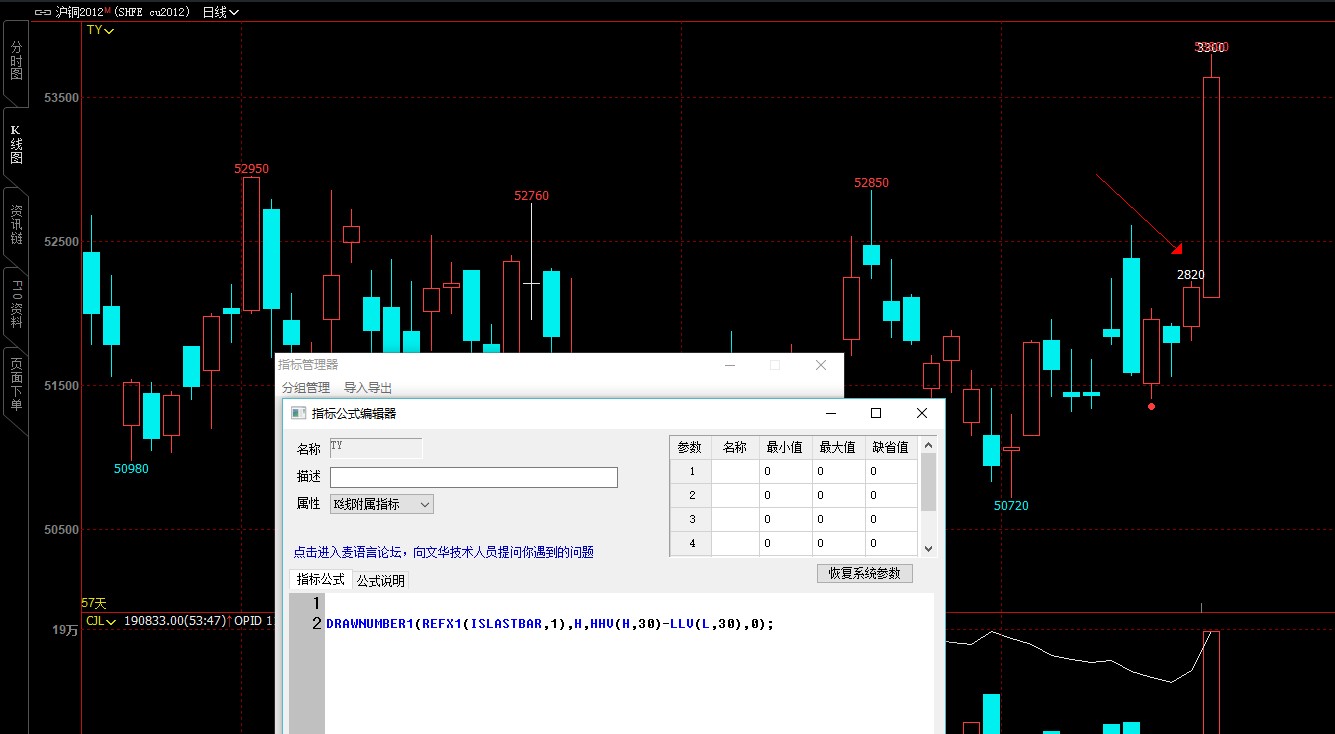Switch to the 分时图 side tab

[16, 62]
